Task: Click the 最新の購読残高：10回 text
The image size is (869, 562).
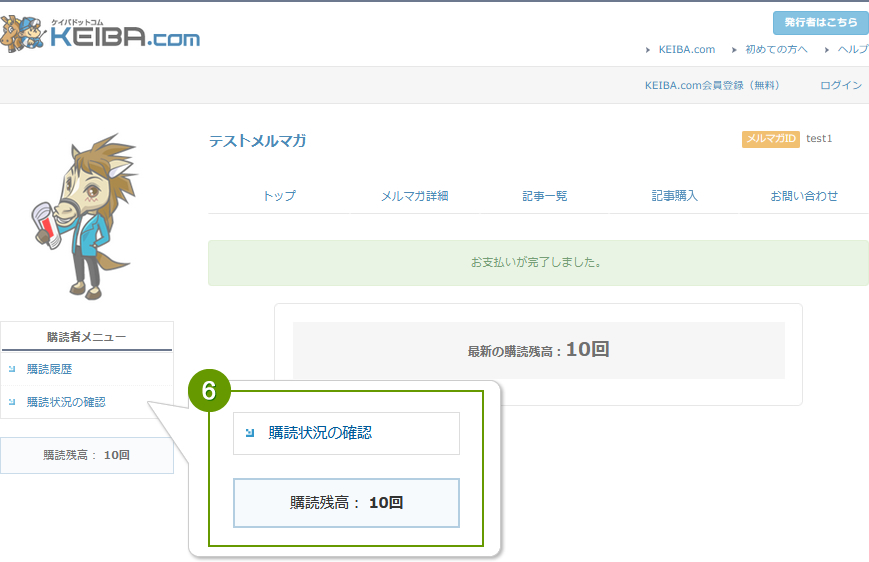Action: point(538,350)
